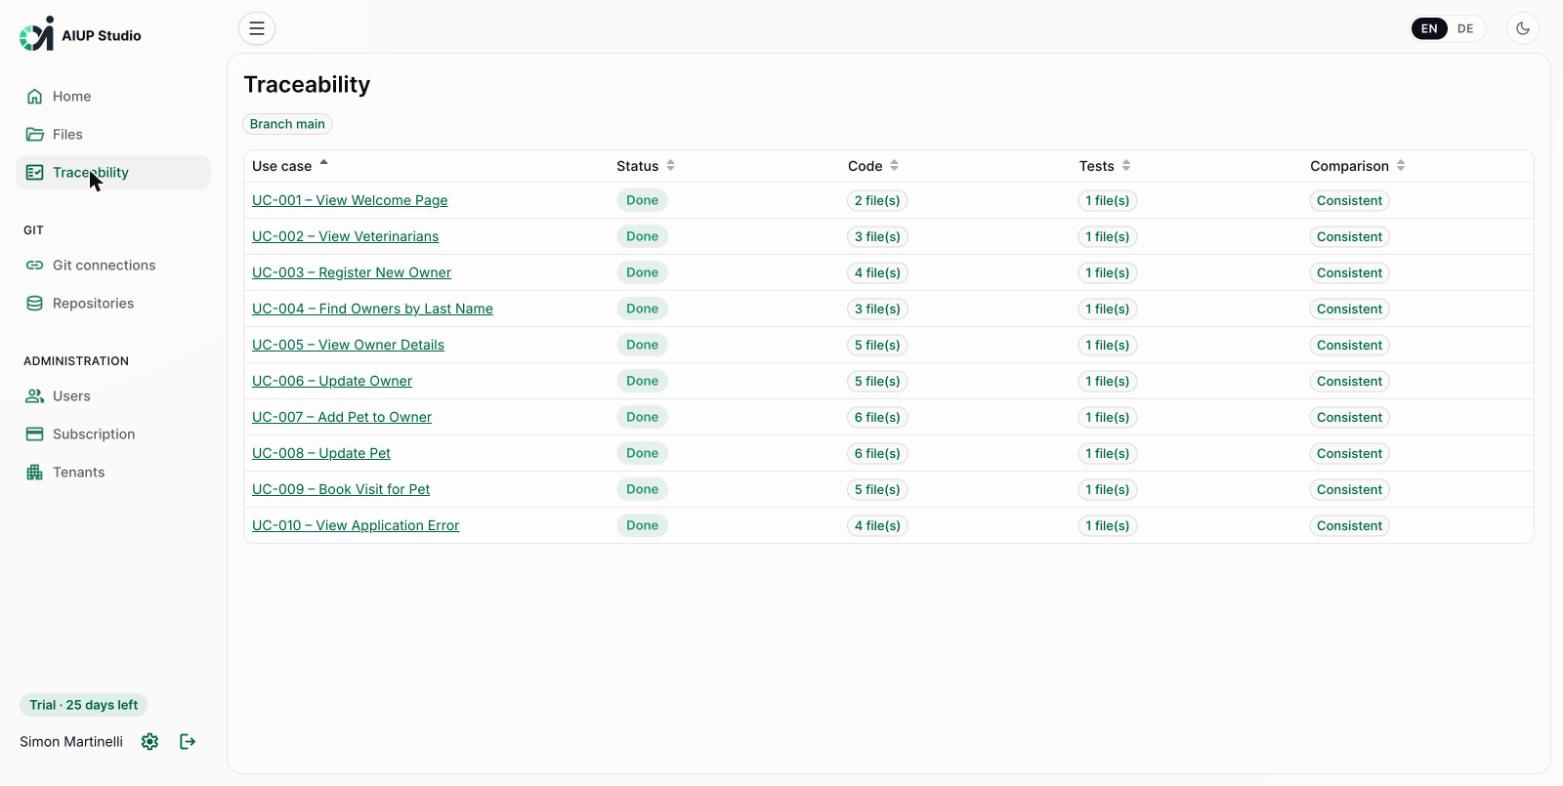The height and width of the screenshot is (786, 1563).
Task: Click the Git connections link icon
Action: point(35,265)
